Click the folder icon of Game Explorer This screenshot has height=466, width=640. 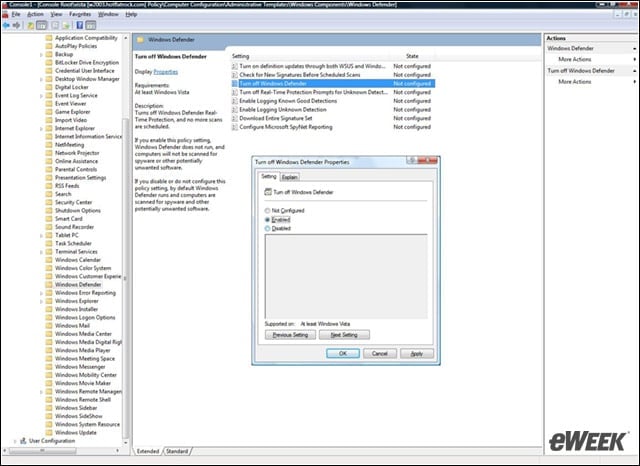[x=49, y=112]
